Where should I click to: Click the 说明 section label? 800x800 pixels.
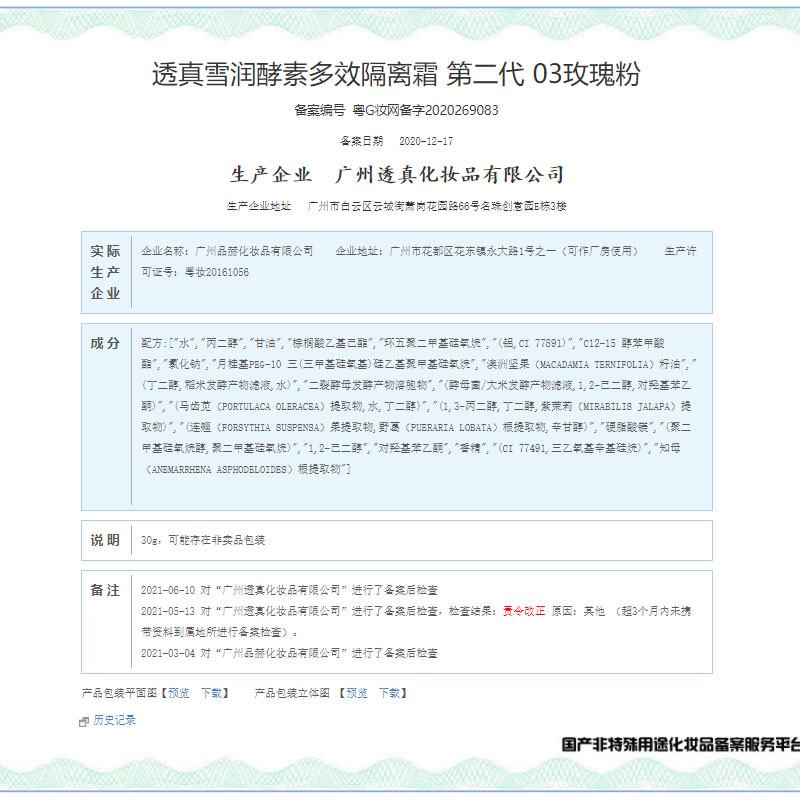(x=105, y=540)
